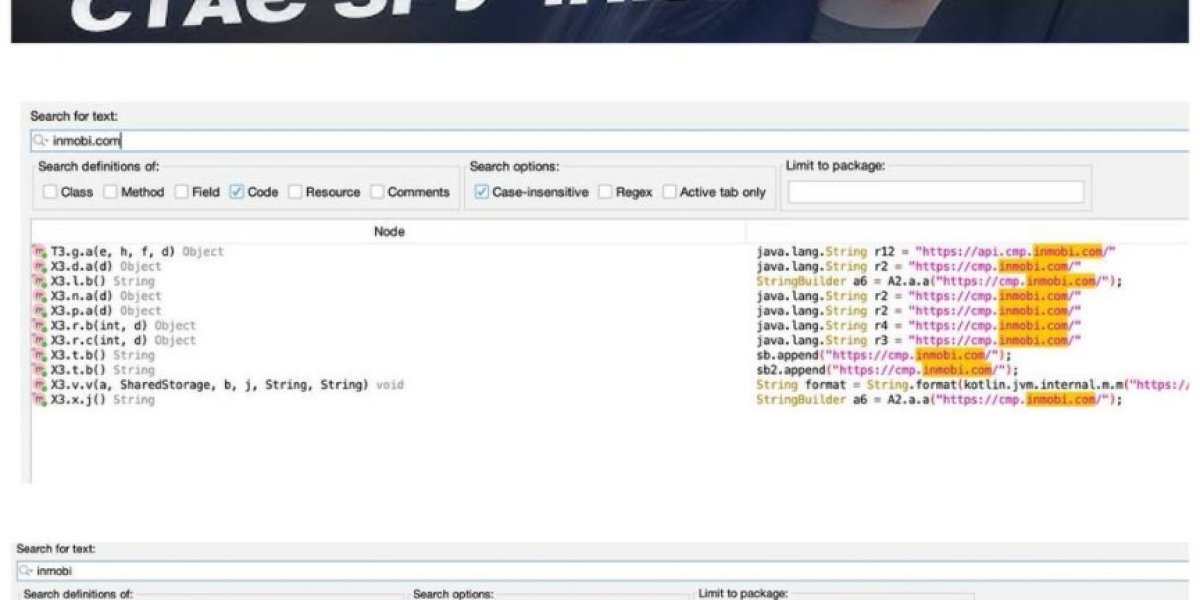Enable the Field search checkbox
The image size is (1200, 600).
click(x=181, y=192)
